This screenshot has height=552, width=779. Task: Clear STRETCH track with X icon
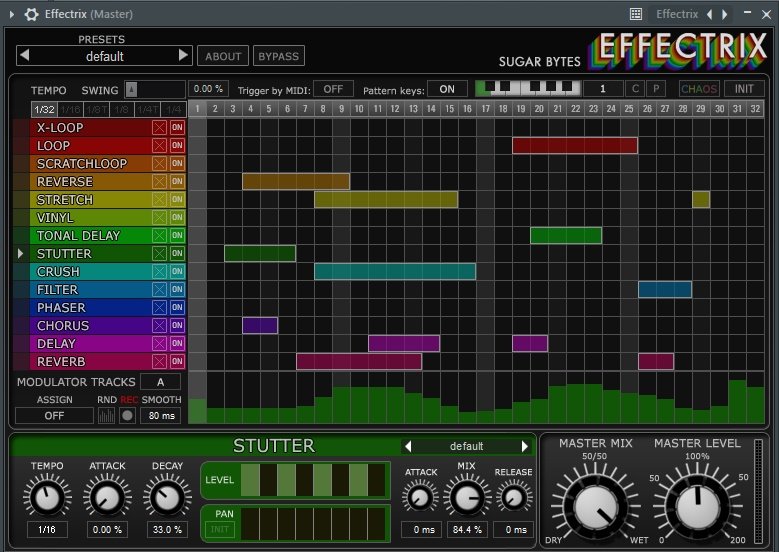(x=159, y=200)
